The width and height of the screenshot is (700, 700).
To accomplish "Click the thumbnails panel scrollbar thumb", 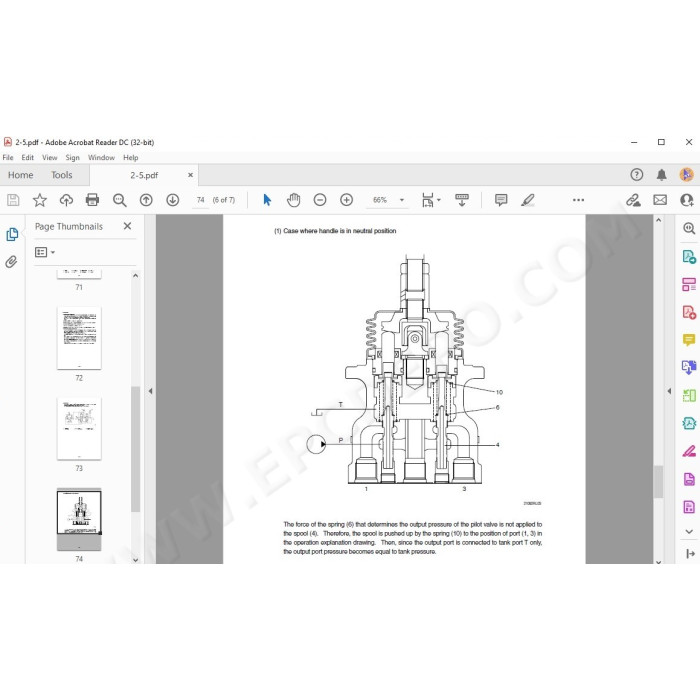I will [136, 449].
